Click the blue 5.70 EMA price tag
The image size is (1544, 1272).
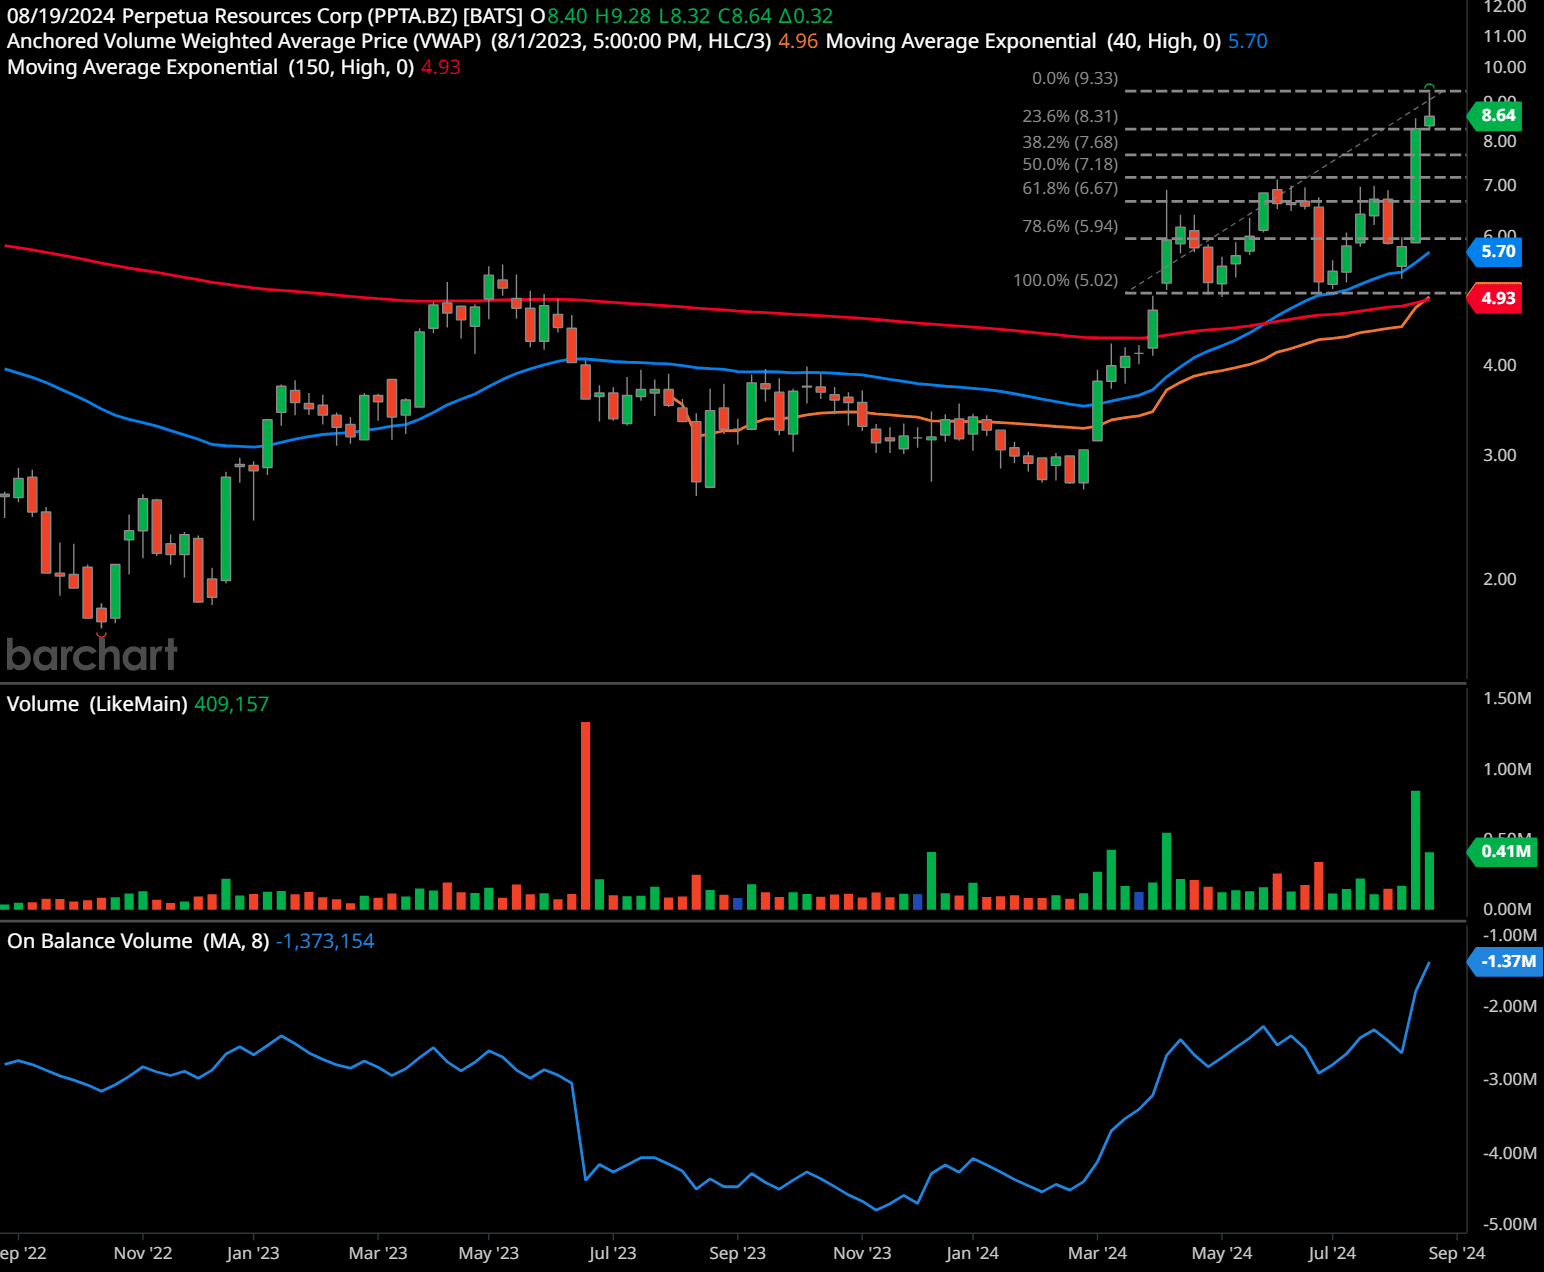click(1496, 251)
